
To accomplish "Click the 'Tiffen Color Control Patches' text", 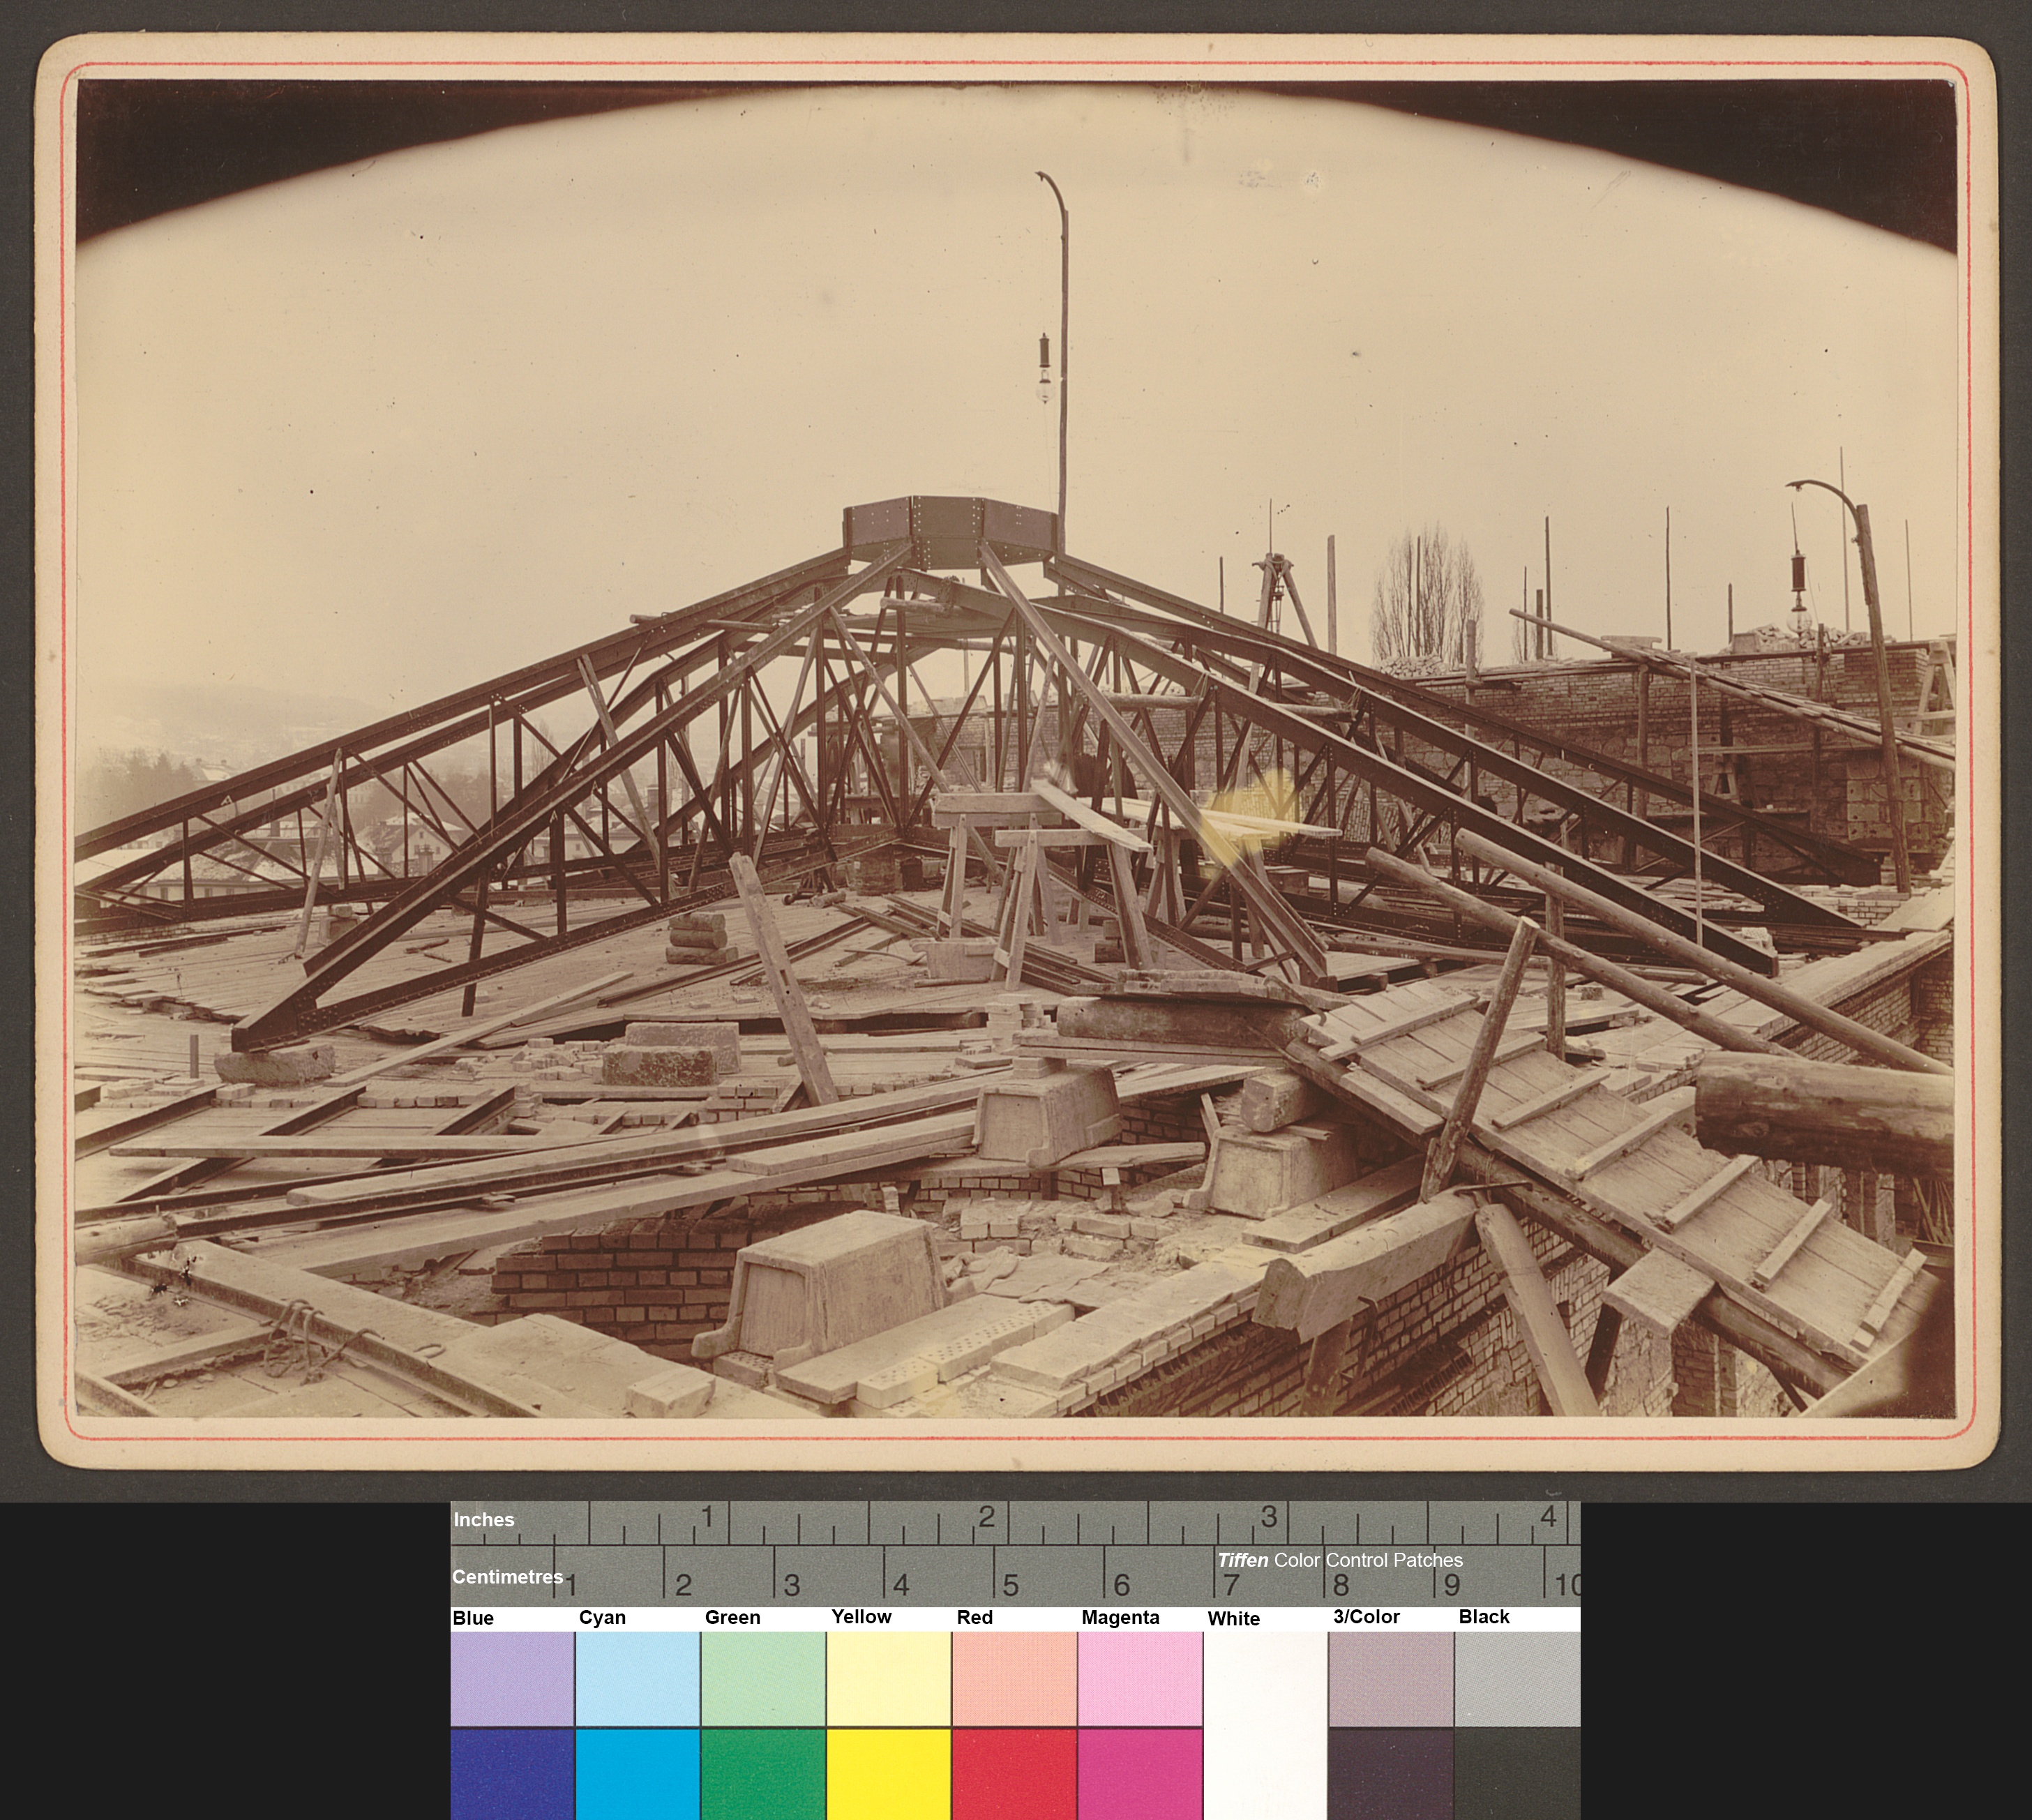I will [x=1340, y=1560].
